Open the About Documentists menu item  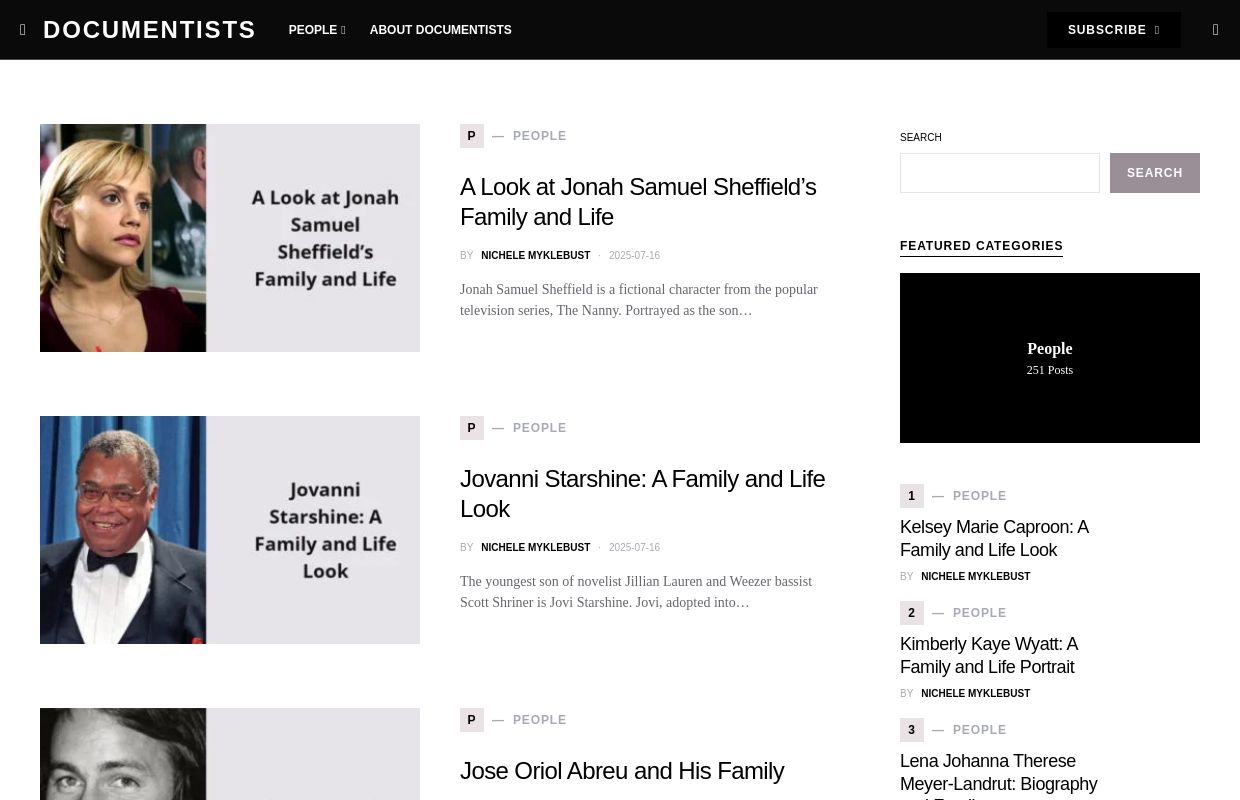(440, 30)
